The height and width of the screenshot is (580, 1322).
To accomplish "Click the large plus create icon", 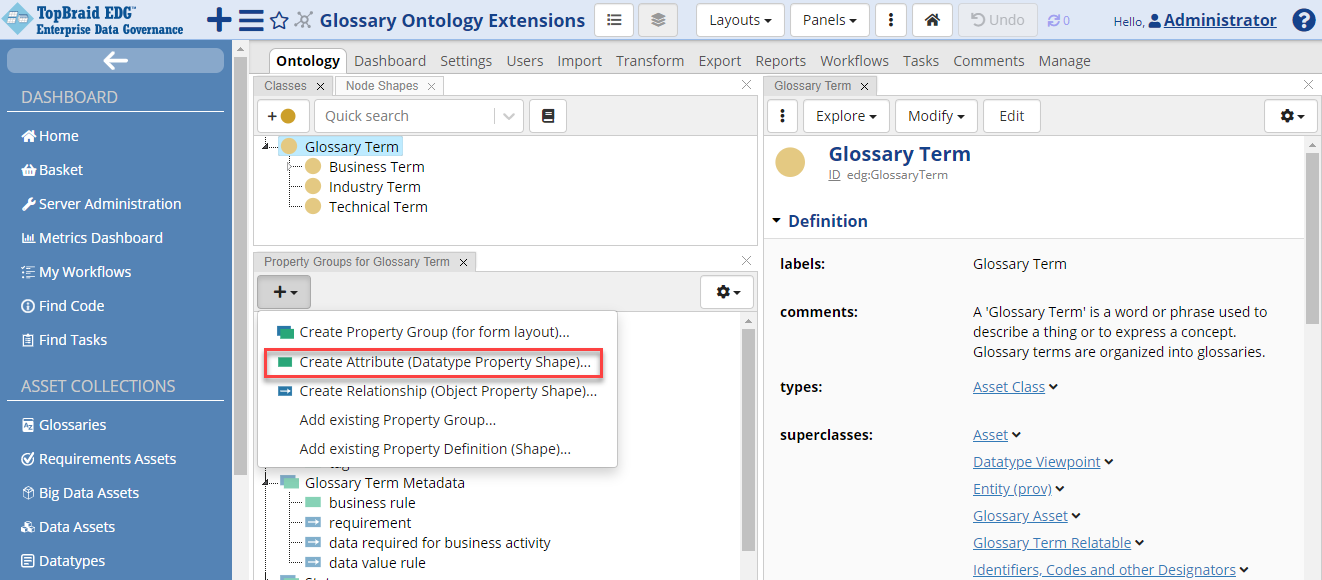I will click(x=219, y=20).
